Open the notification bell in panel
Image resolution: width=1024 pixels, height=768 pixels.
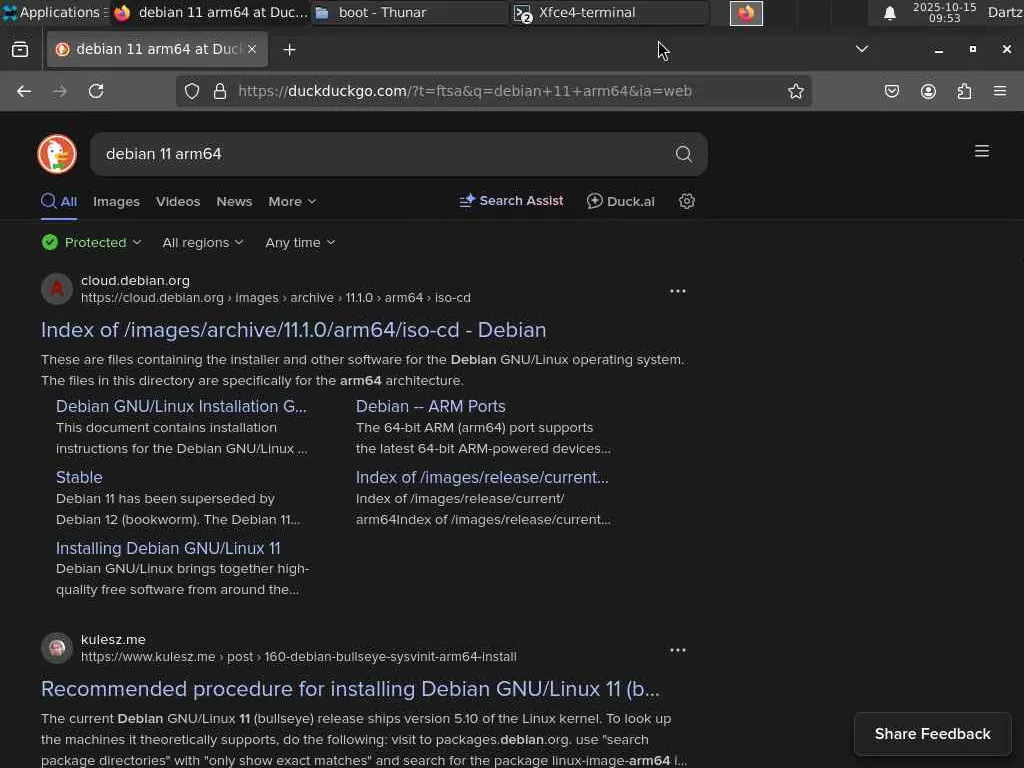coord(889,13)
